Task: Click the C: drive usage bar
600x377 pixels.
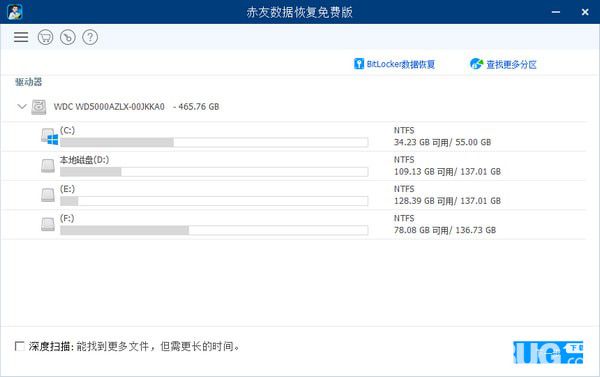Action: 214,142
